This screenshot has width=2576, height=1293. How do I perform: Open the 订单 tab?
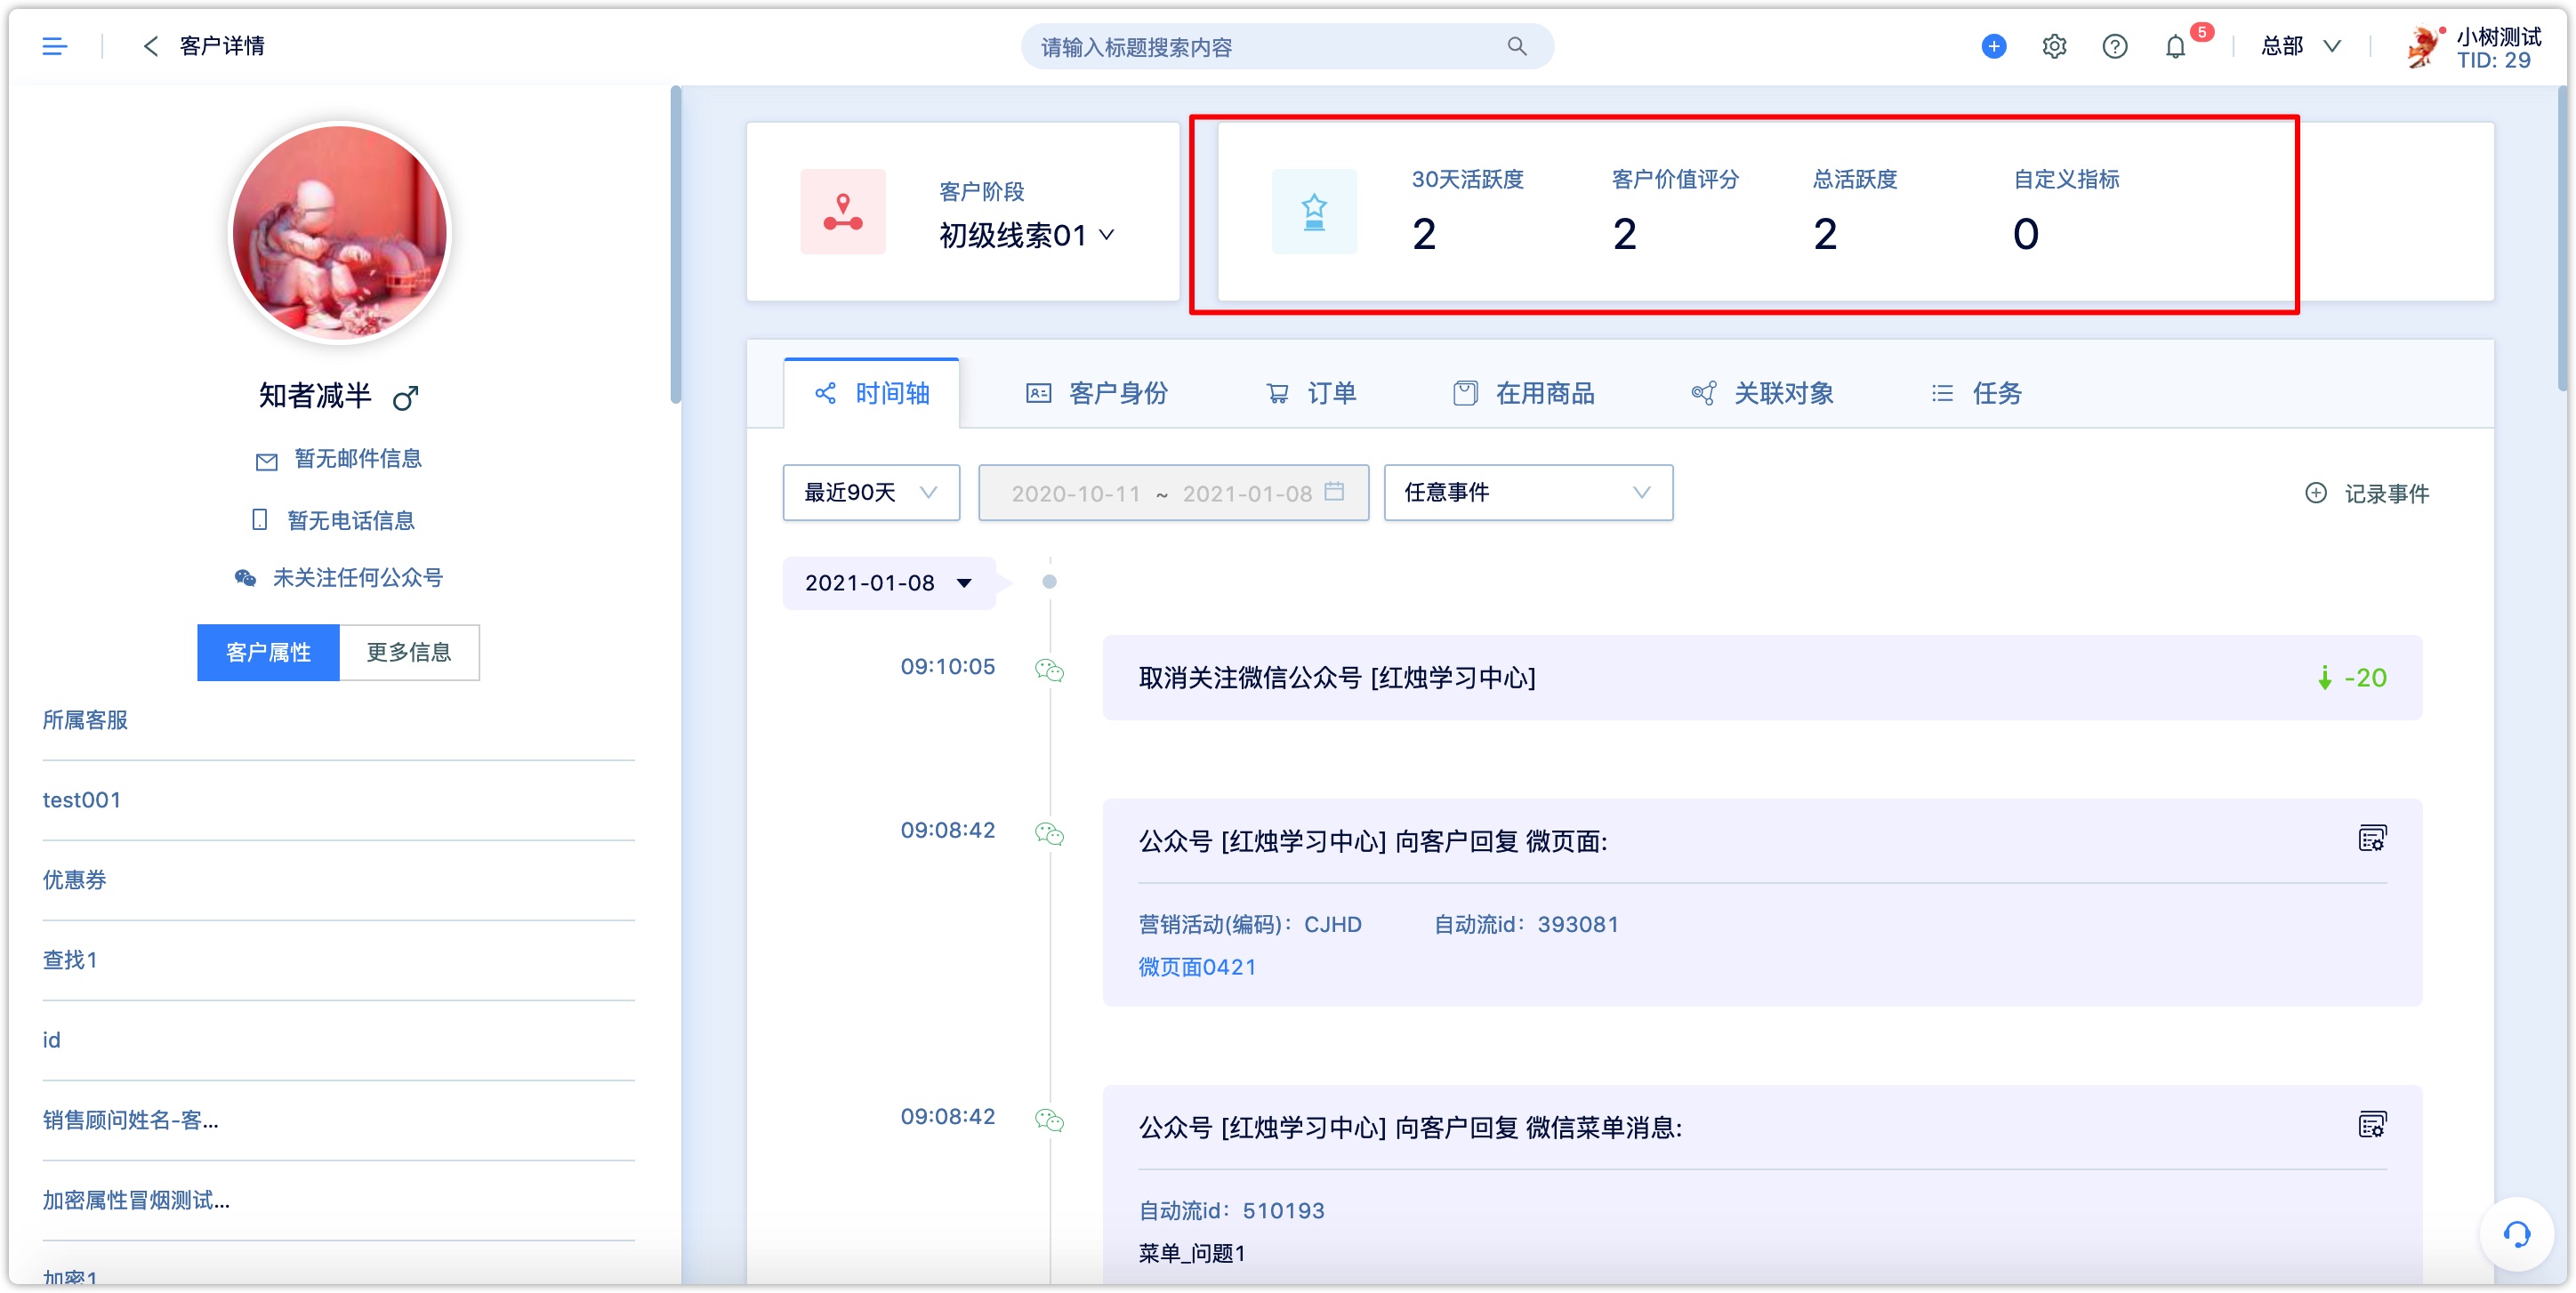pos(1310,393)
